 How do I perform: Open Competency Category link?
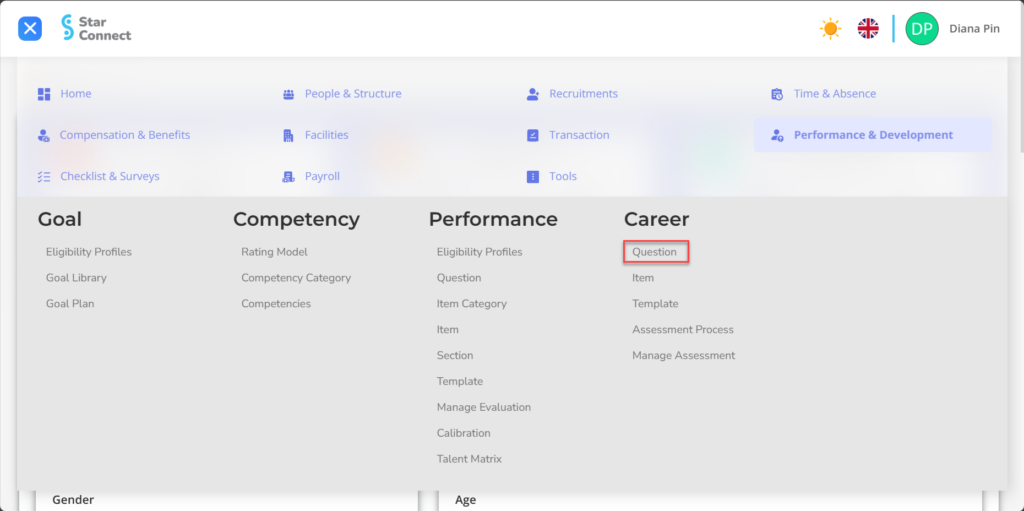pos(296,278)
